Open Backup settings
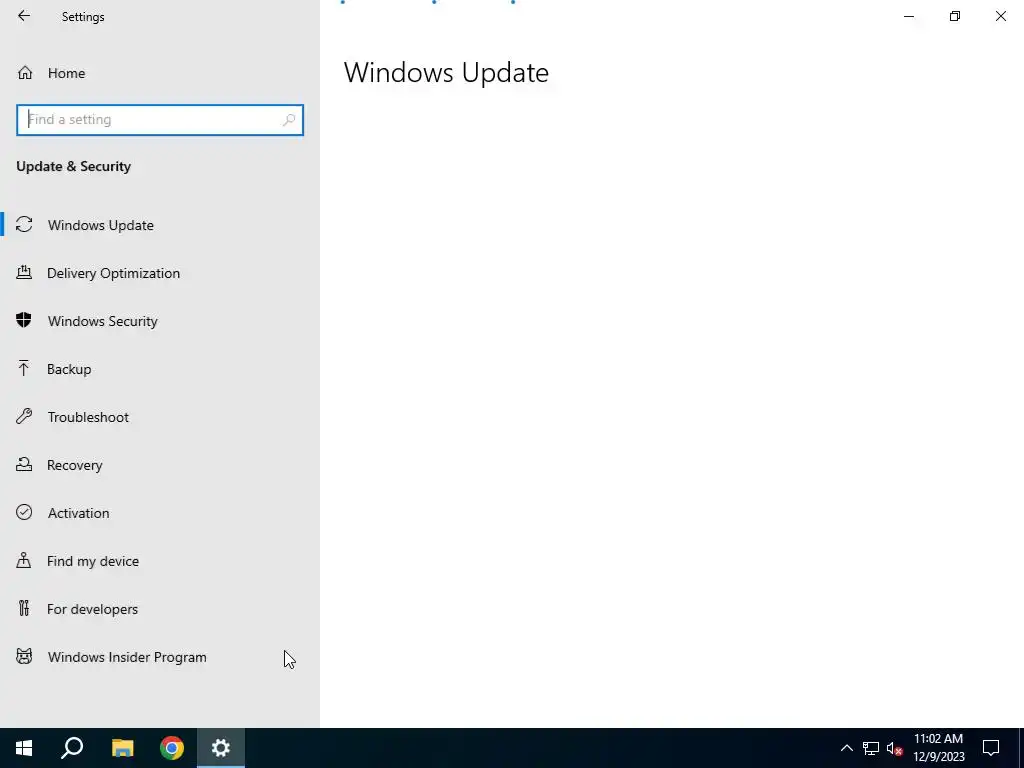This screenshot has width=1024, height=768. point(160,369)
